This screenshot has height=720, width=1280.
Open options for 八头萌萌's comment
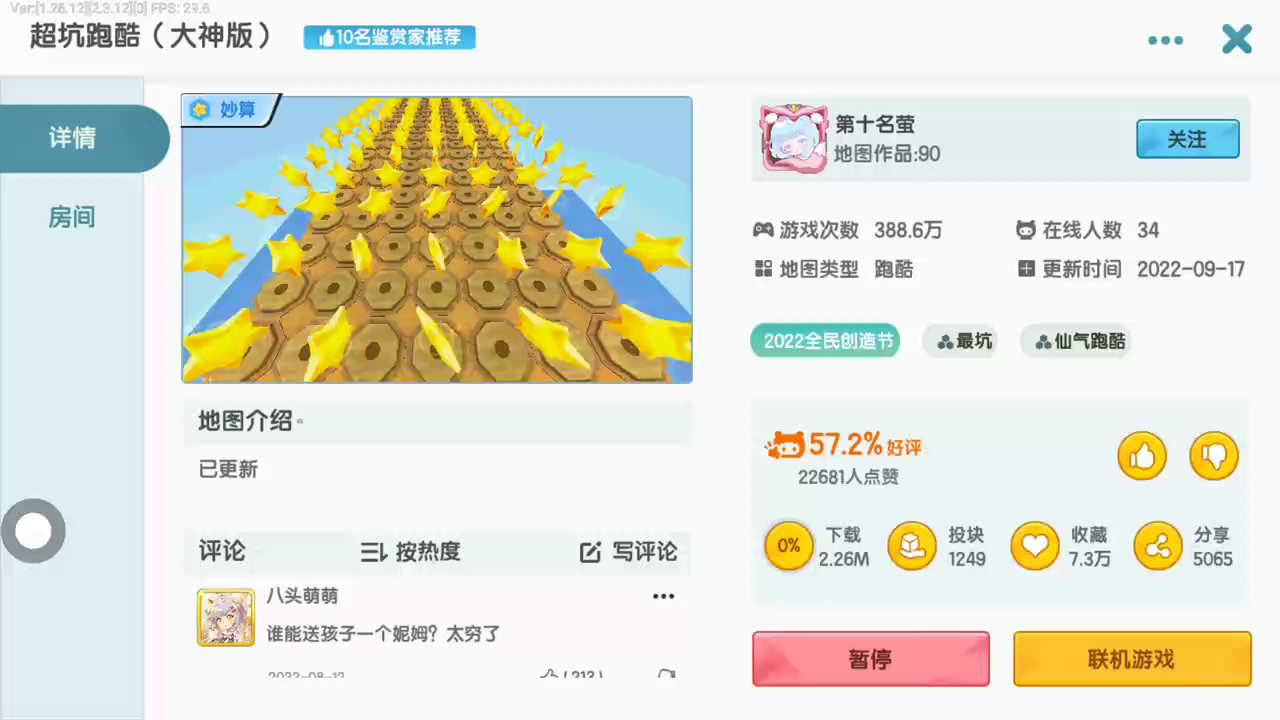(x=664, y=596)
